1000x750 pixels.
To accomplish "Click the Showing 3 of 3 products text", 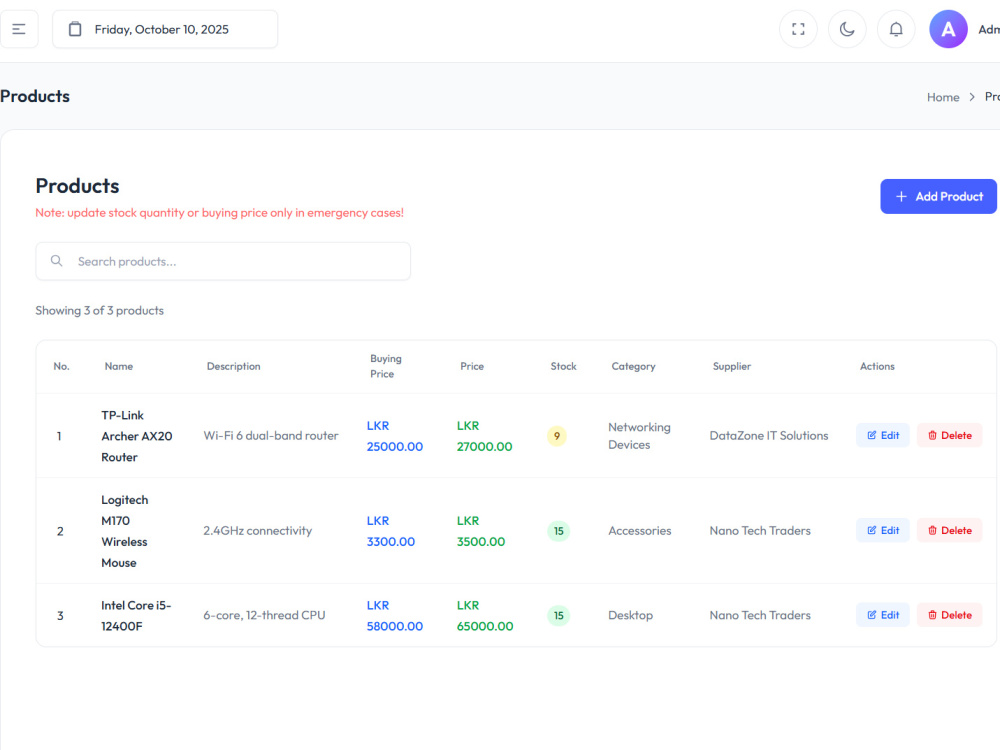I will pyautogui.click(x=99, y=311).
